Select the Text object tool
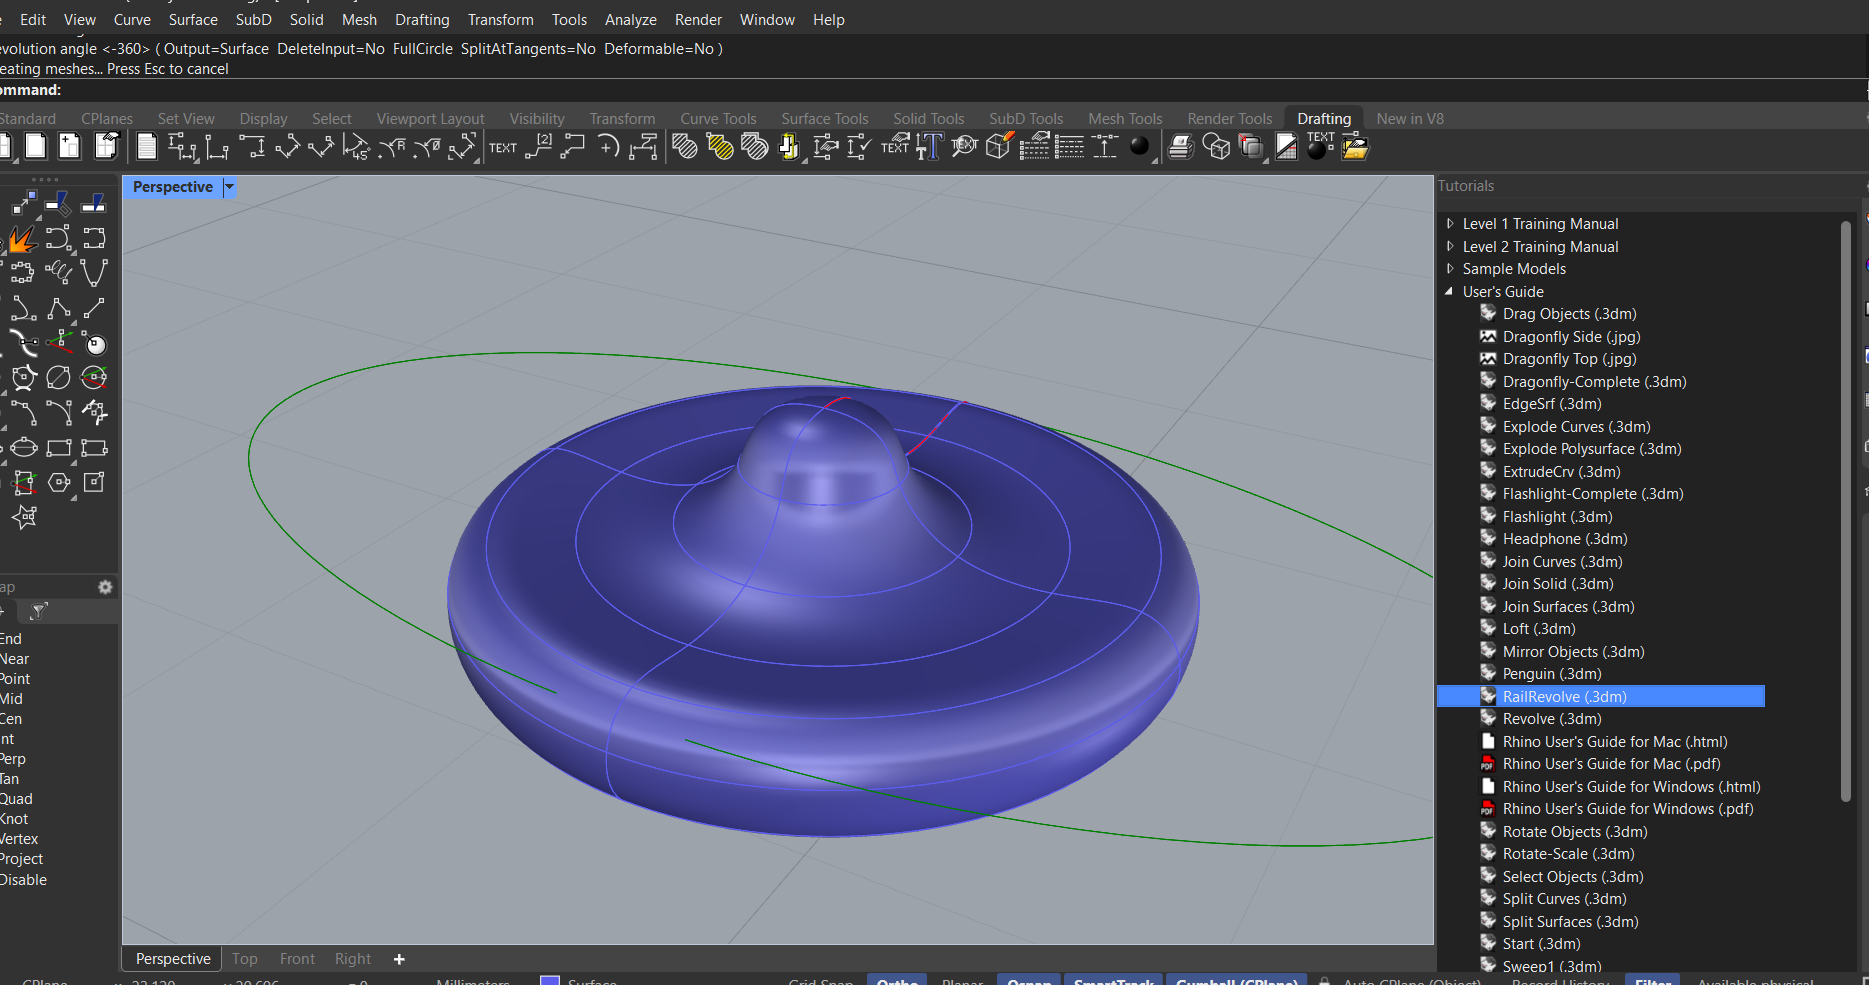 pos(502,147)
